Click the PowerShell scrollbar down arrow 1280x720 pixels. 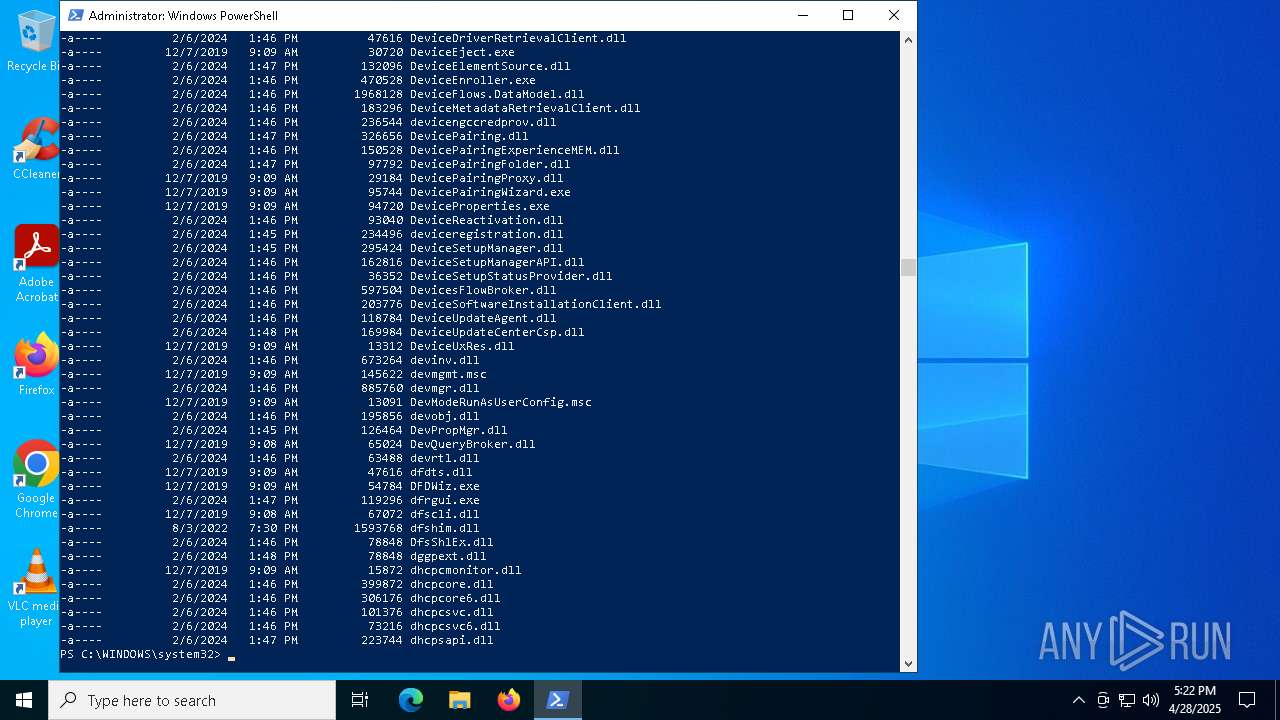click(908, 662)
